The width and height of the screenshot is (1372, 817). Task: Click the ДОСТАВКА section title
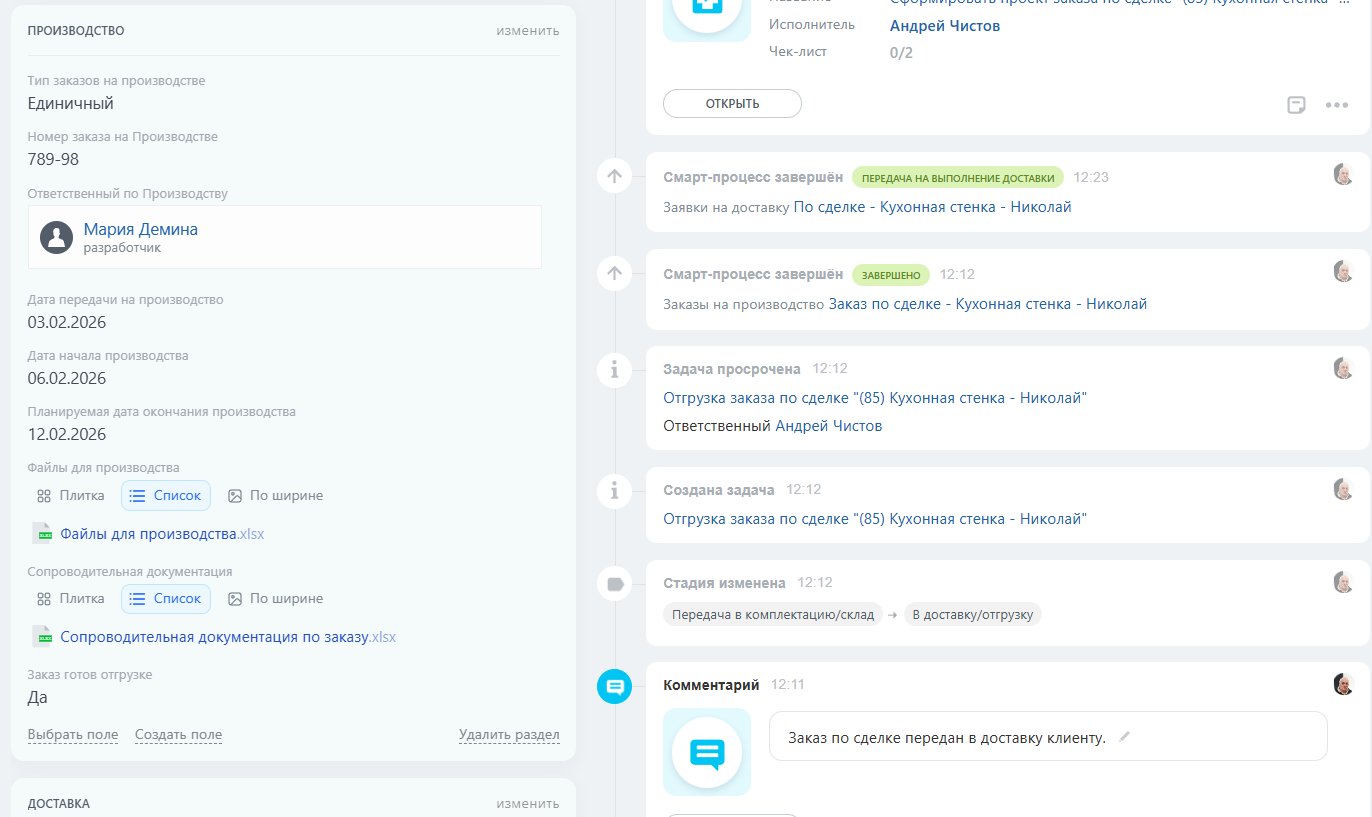pyautogui.click(x=58, y=804)
